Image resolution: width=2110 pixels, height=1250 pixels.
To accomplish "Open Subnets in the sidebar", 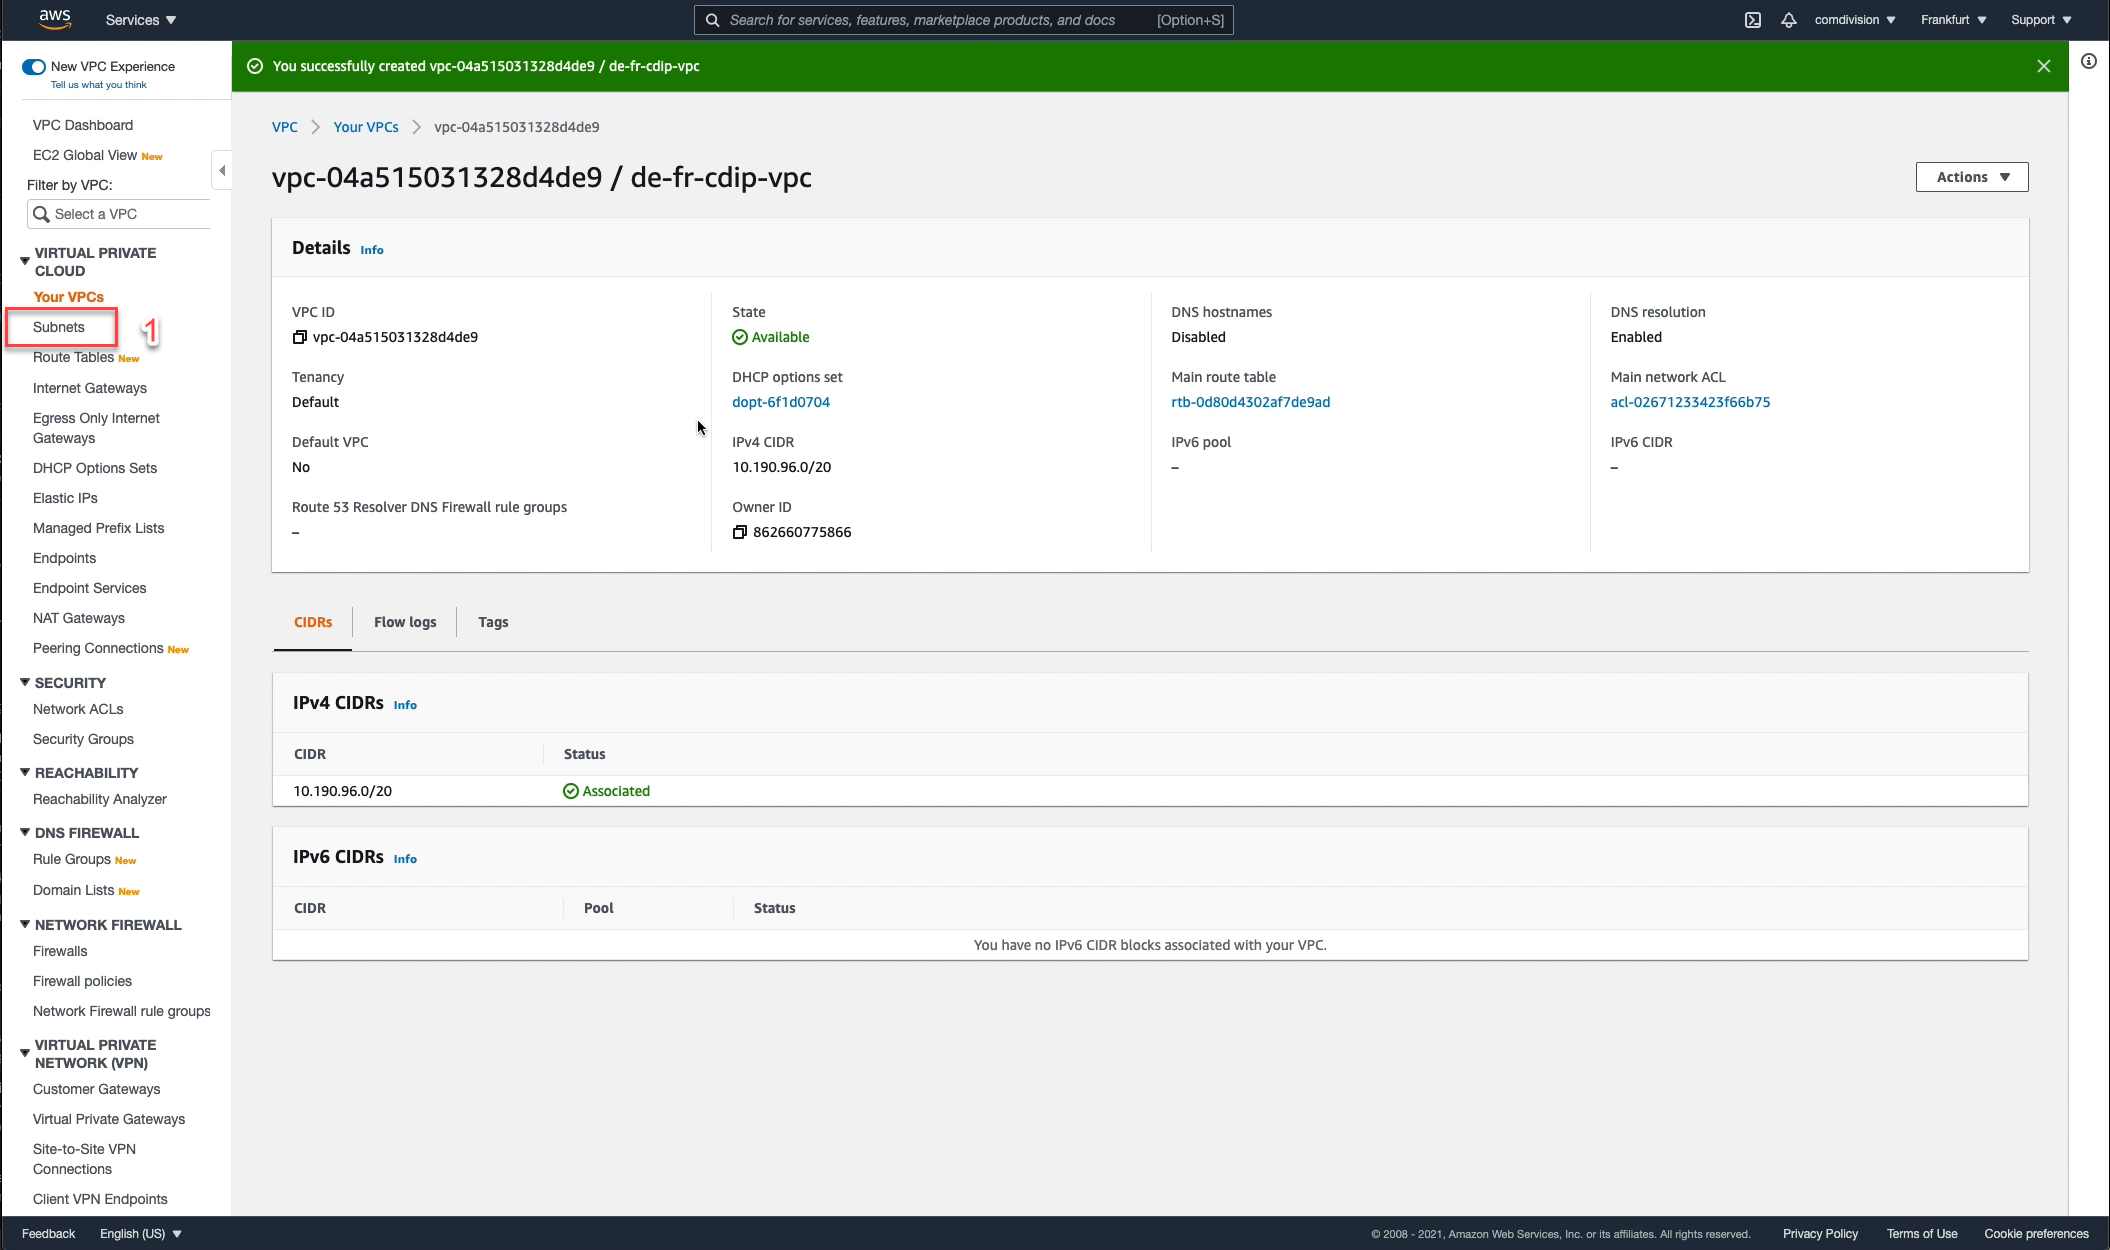I will pyautogui.click(x=59, y=327).
